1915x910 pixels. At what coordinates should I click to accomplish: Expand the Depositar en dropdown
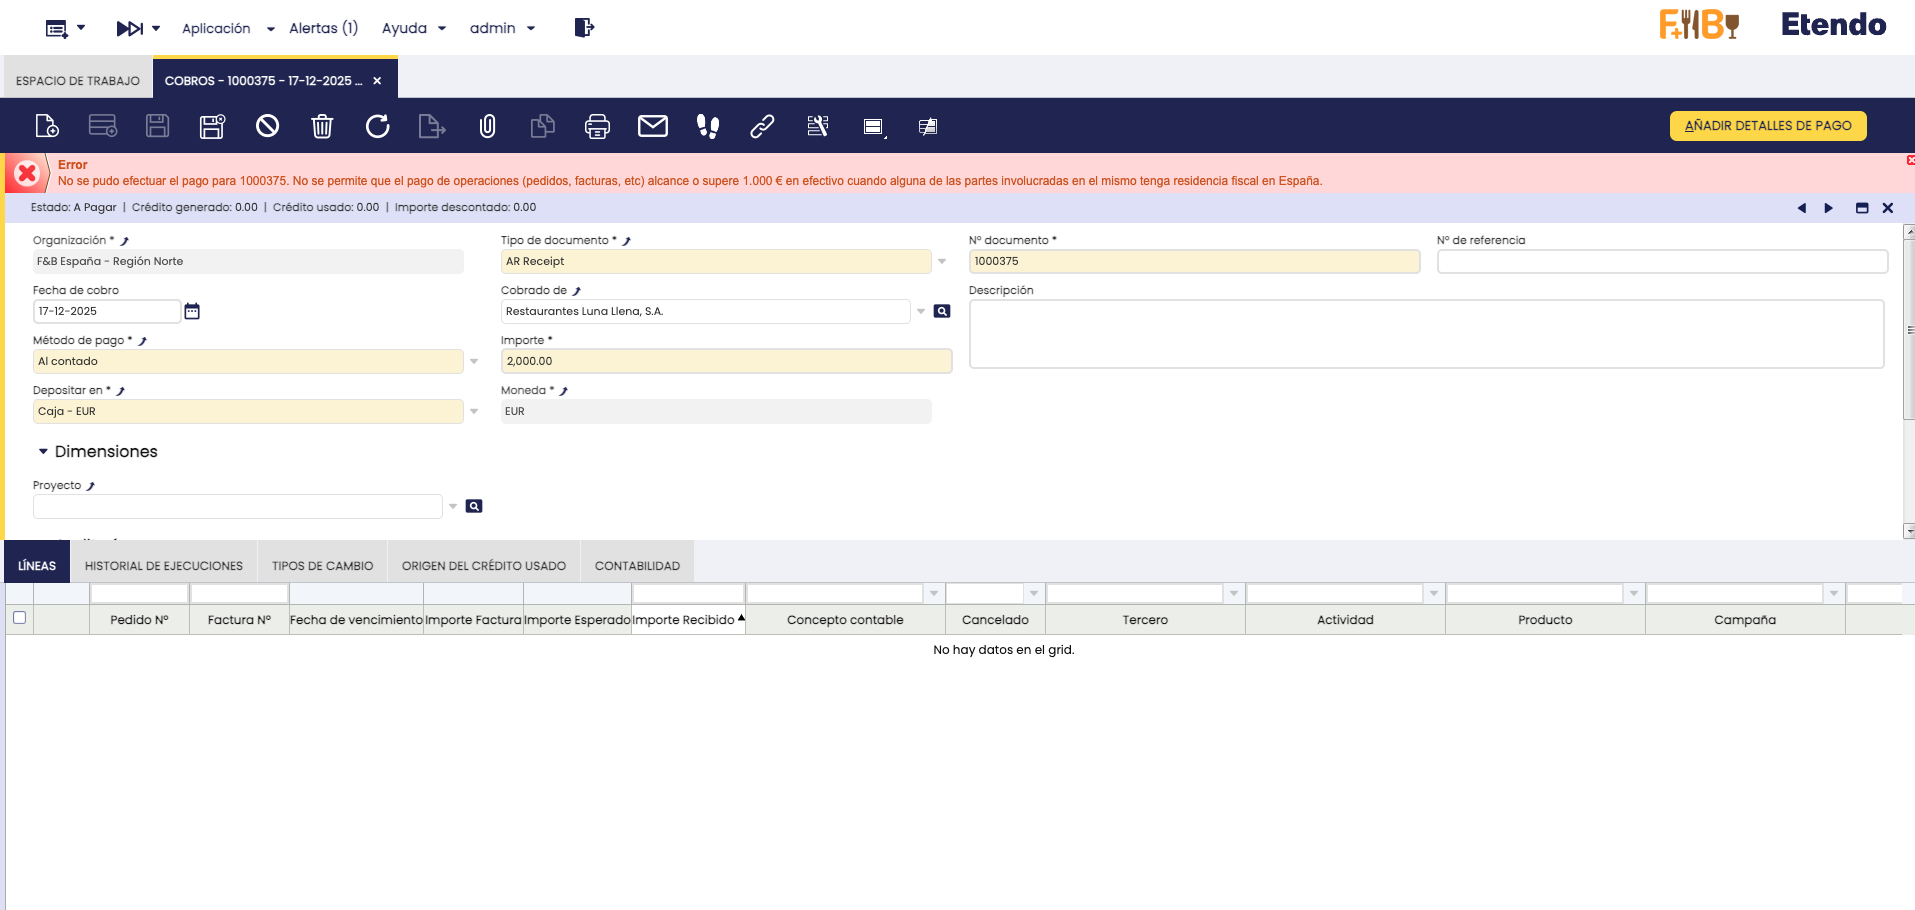pos(474,412)
